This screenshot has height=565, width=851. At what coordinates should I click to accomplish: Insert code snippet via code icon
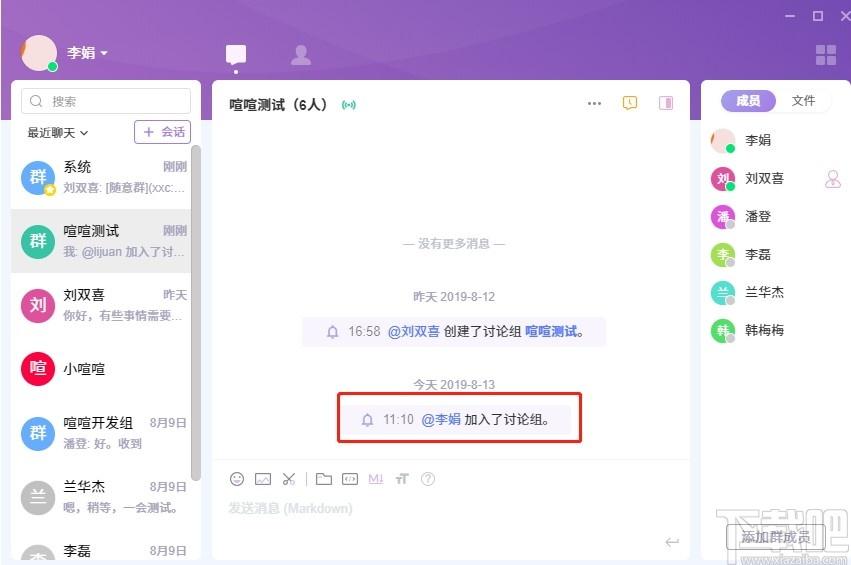(x=350, y=479)
